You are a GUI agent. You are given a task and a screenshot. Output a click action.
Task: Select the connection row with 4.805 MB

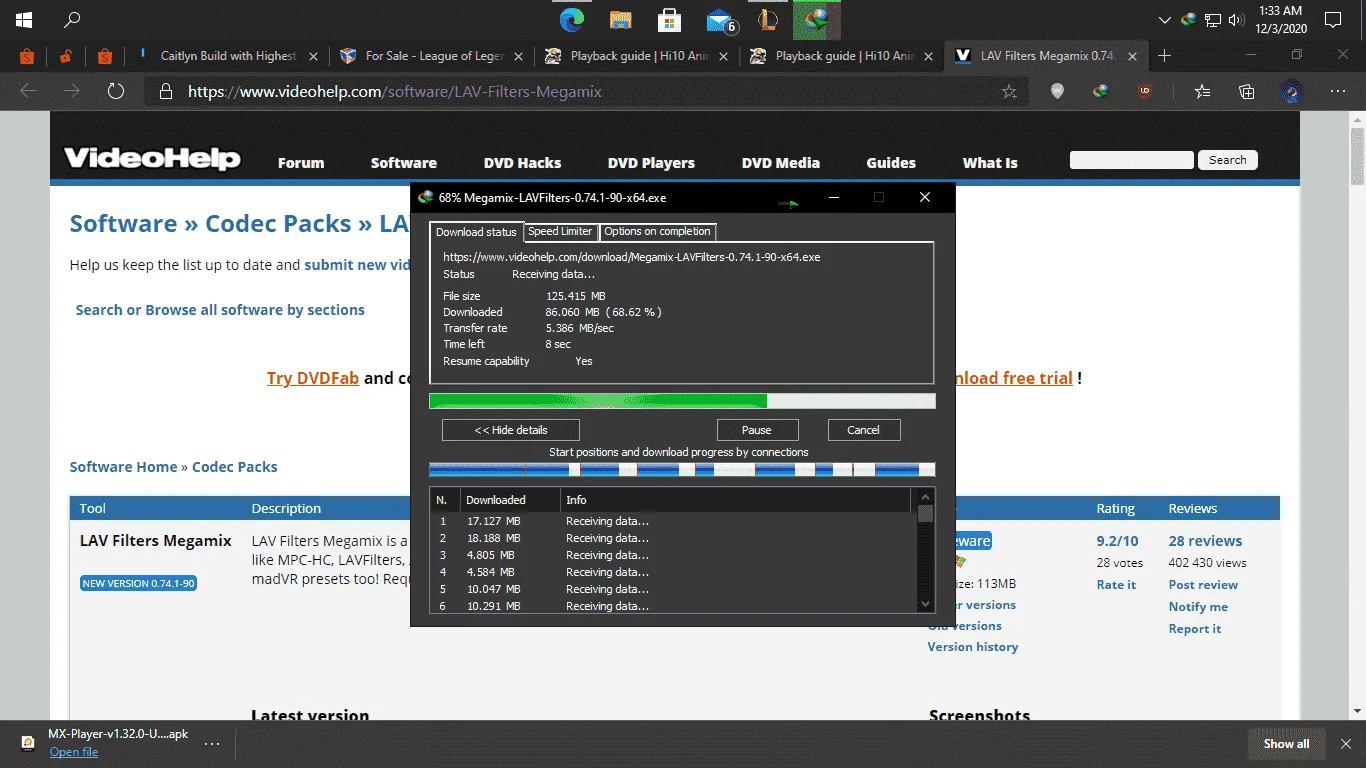[672, 555]
